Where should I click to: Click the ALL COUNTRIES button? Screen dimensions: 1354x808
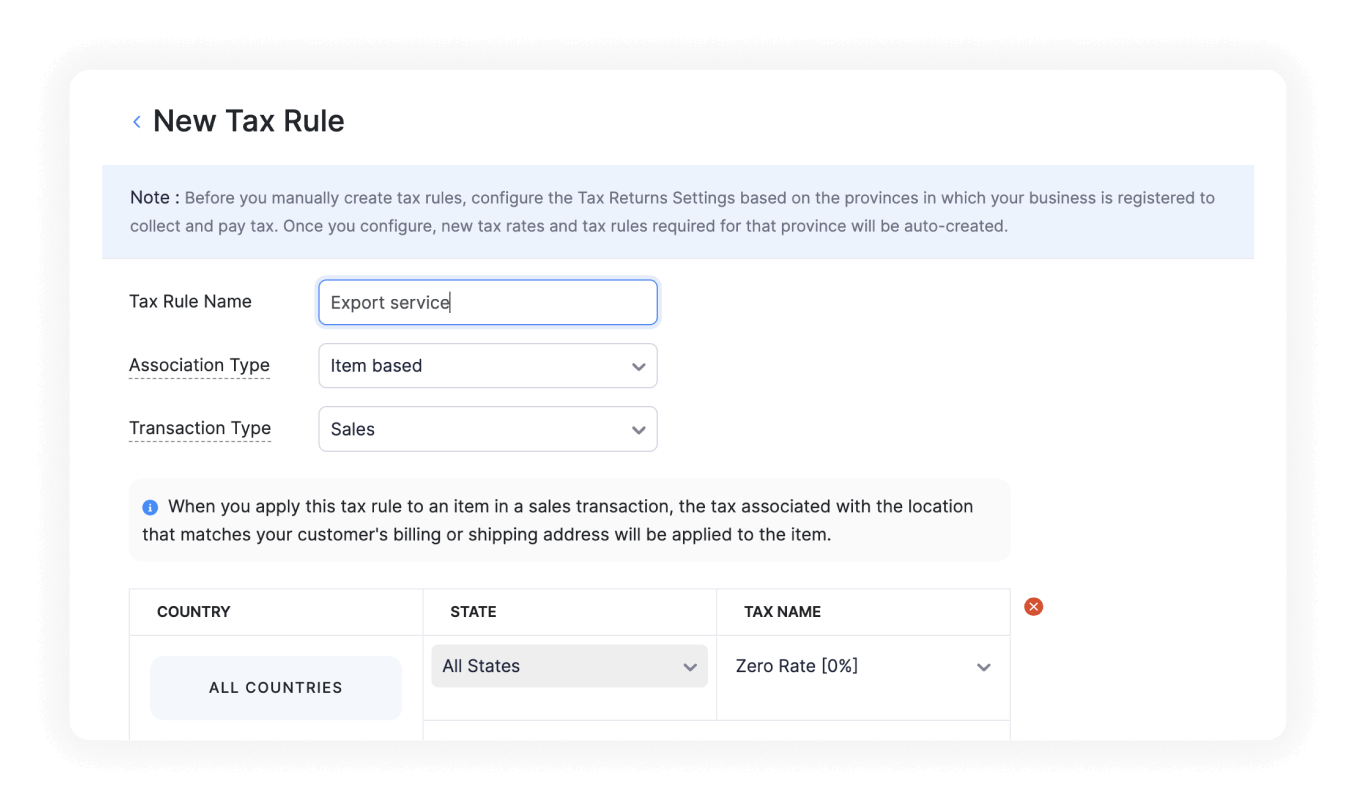coord(276,688)
